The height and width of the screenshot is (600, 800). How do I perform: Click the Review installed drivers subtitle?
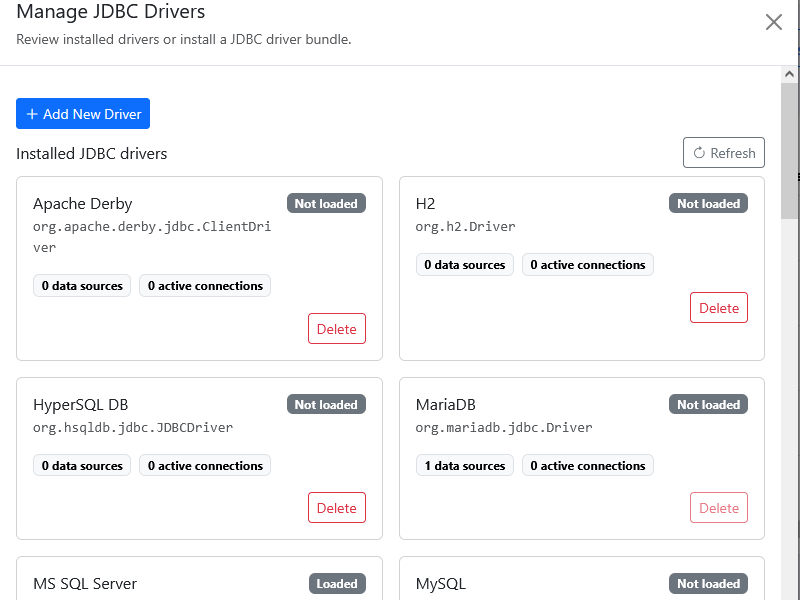(184, 39)
